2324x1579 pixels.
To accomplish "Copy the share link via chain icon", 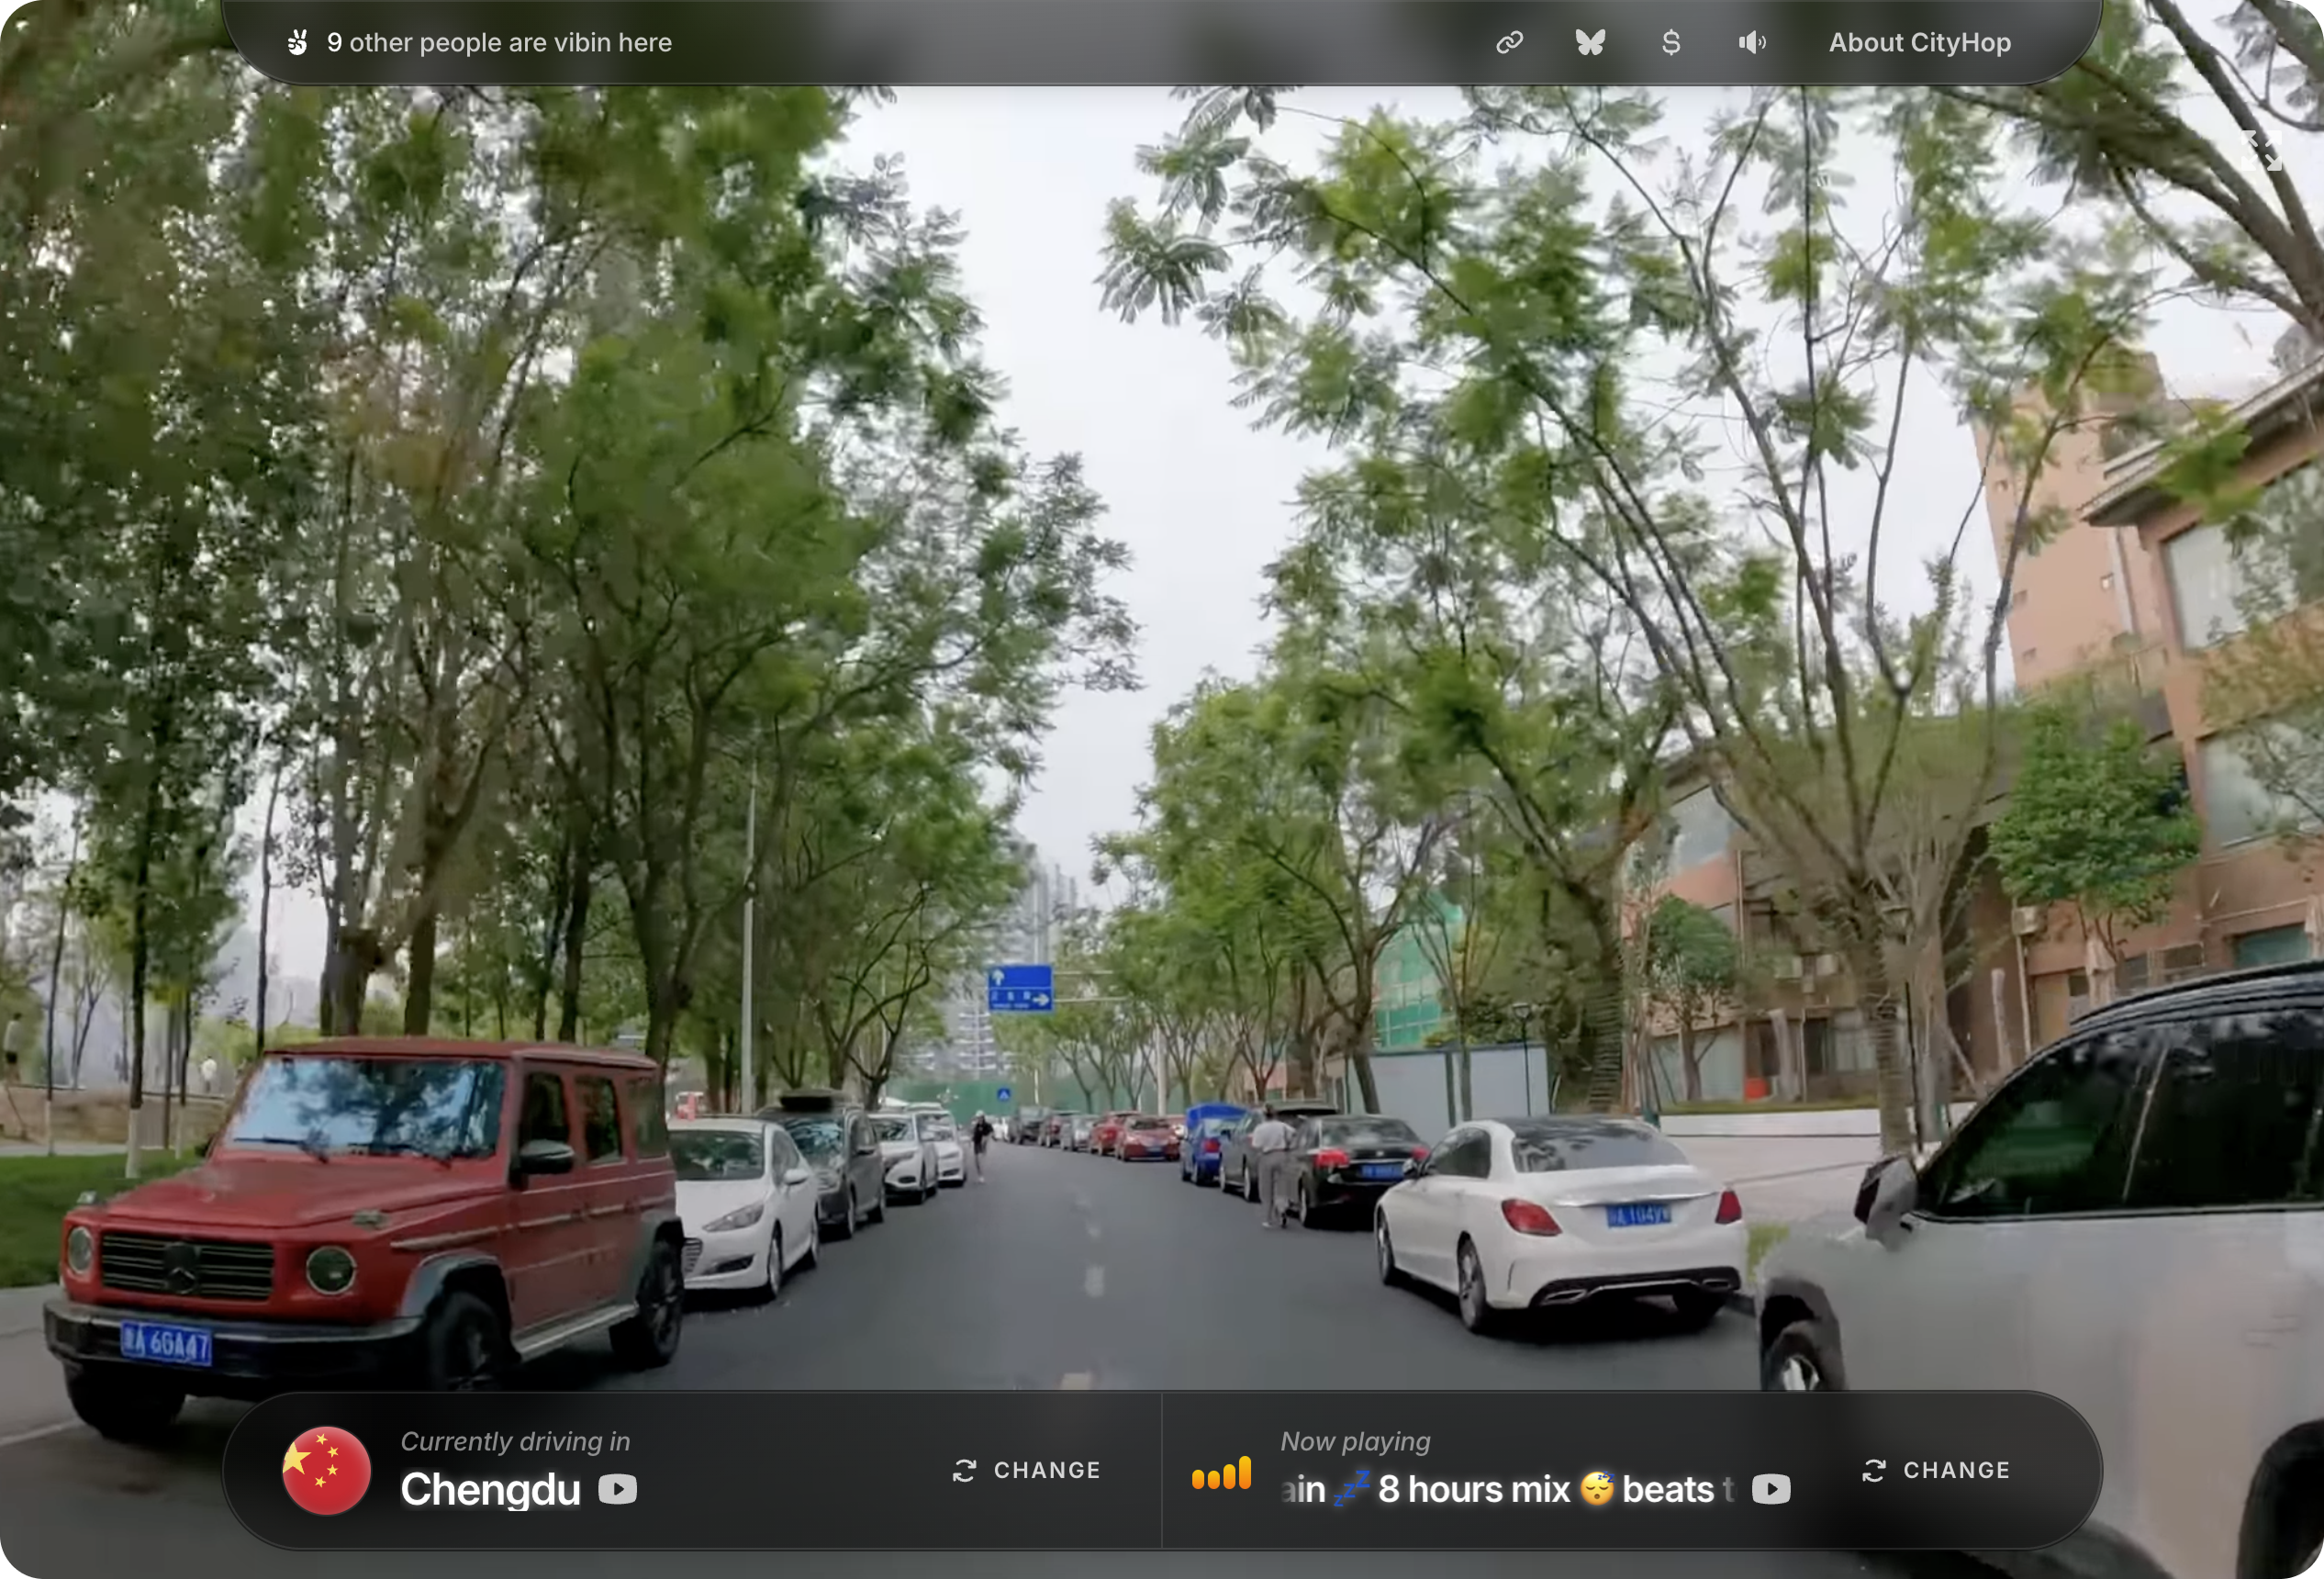I will point(1509,42).
